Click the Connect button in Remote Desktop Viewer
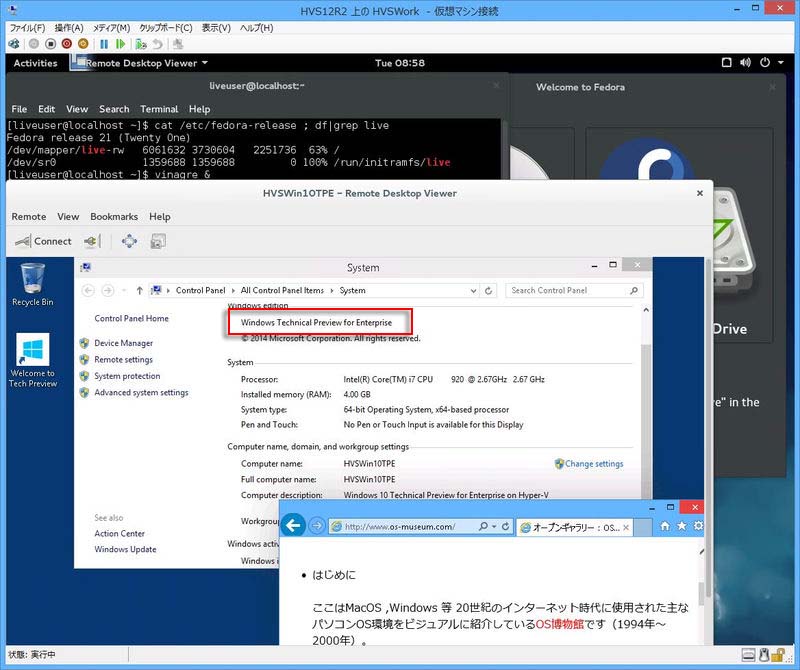 [x=43, y=241]
